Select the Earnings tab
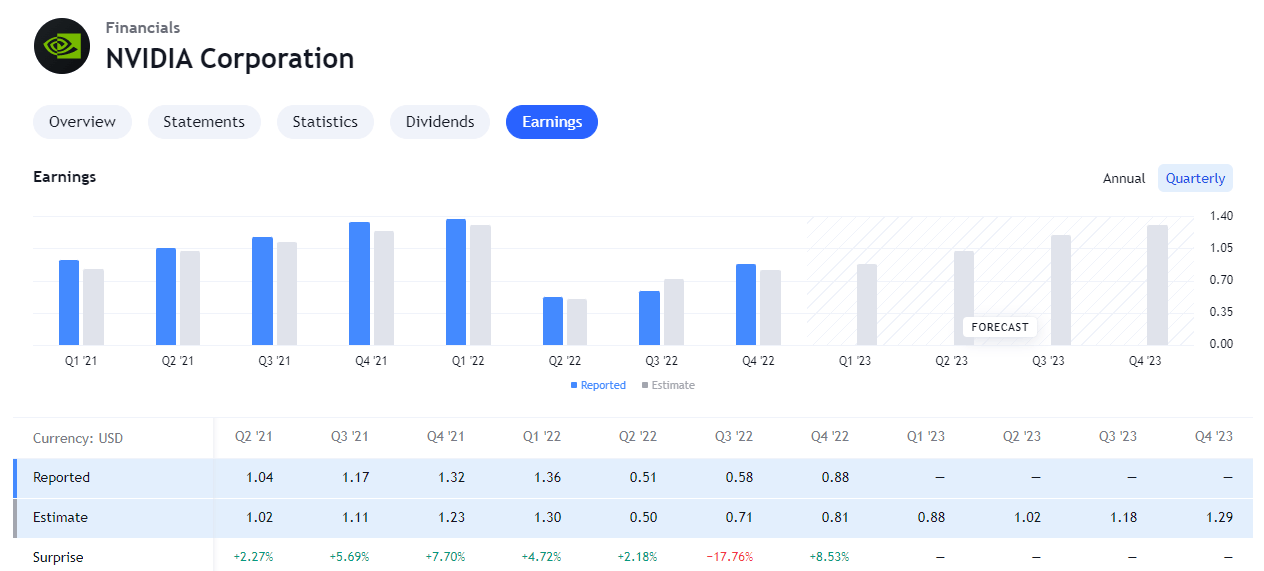This screenshot has width=1264, height=571. pos(552,122)
